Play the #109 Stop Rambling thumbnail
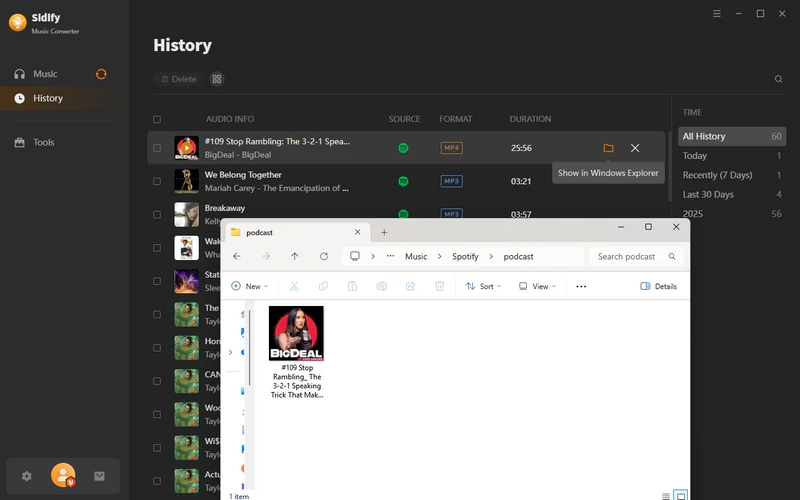The image size is (800, 500). coord(187,148)
